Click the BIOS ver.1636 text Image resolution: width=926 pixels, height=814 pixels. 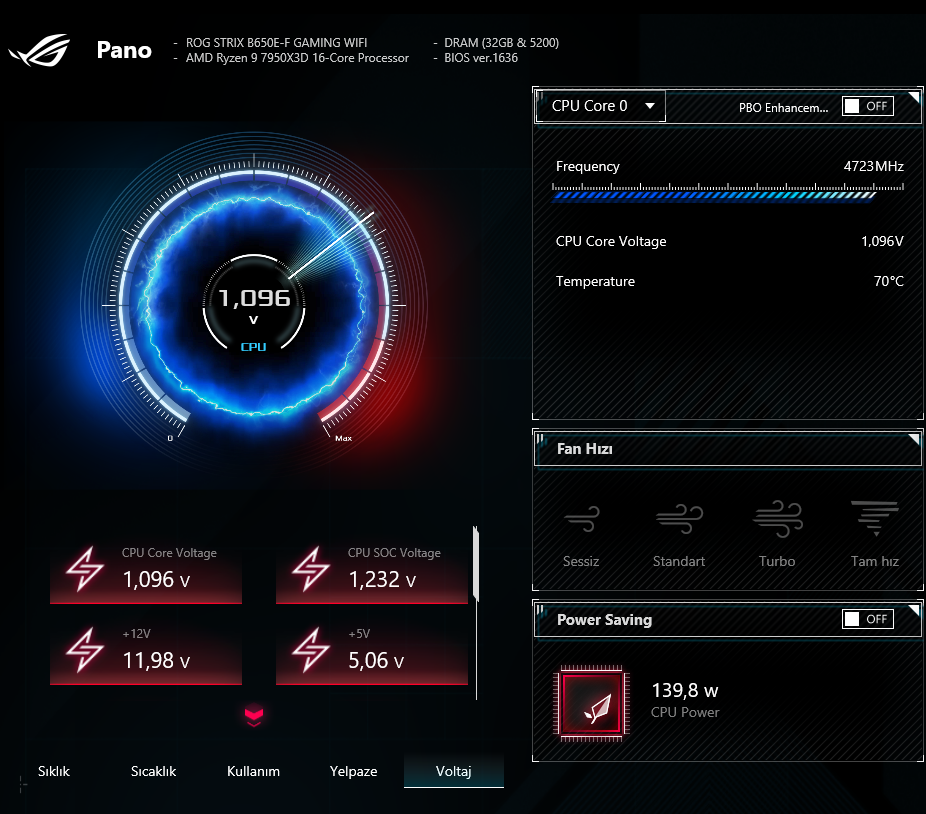click(481, 58)
